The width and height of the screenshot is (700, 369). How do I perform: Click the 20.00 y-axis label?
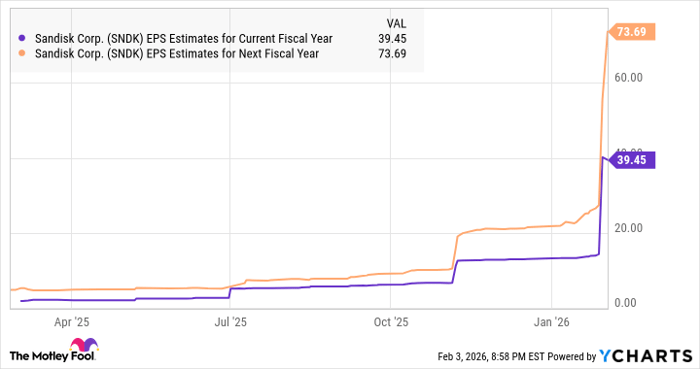click(628, 228)
